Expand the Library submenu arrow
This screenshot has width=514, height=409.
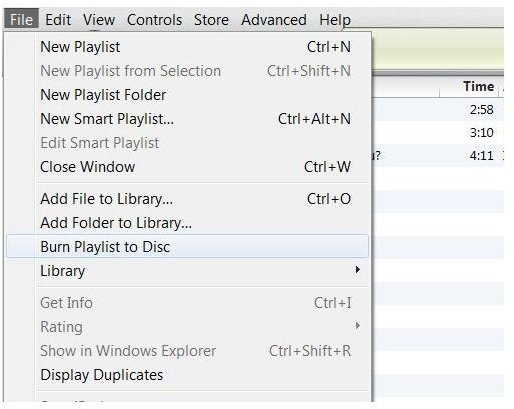pos(358,269)
